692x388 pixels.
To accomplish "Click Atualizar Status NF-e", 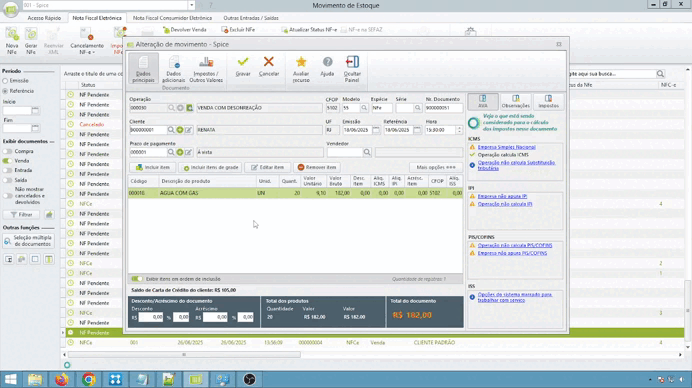I will point(309,30).
